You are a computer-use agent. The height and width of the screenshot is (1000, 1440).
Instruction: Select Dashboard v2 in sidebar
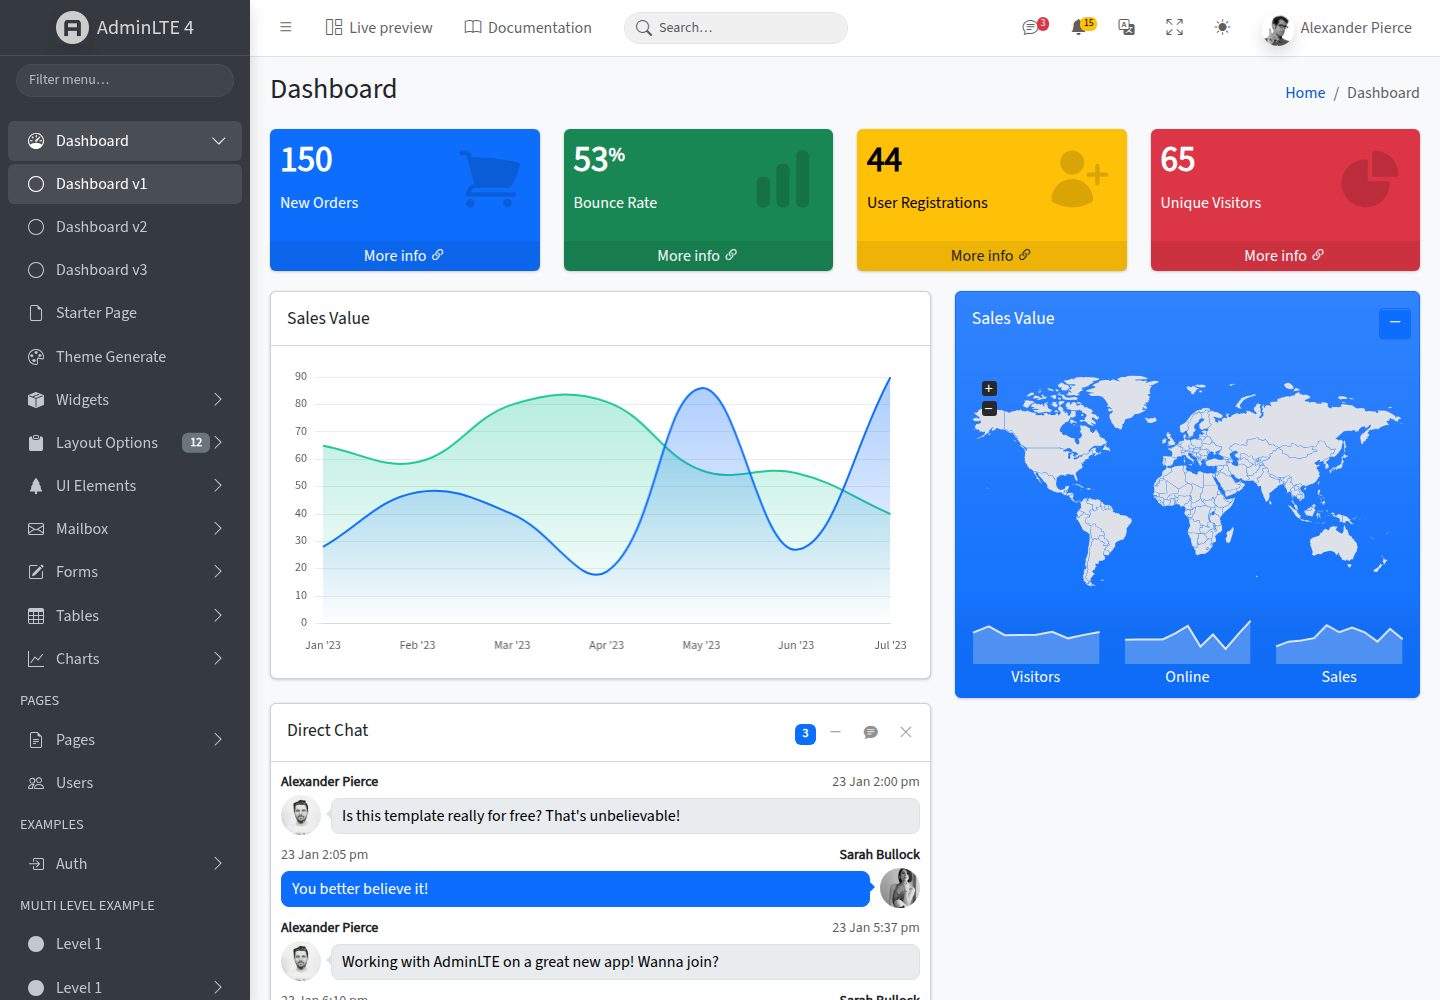[x=125, y=227]
